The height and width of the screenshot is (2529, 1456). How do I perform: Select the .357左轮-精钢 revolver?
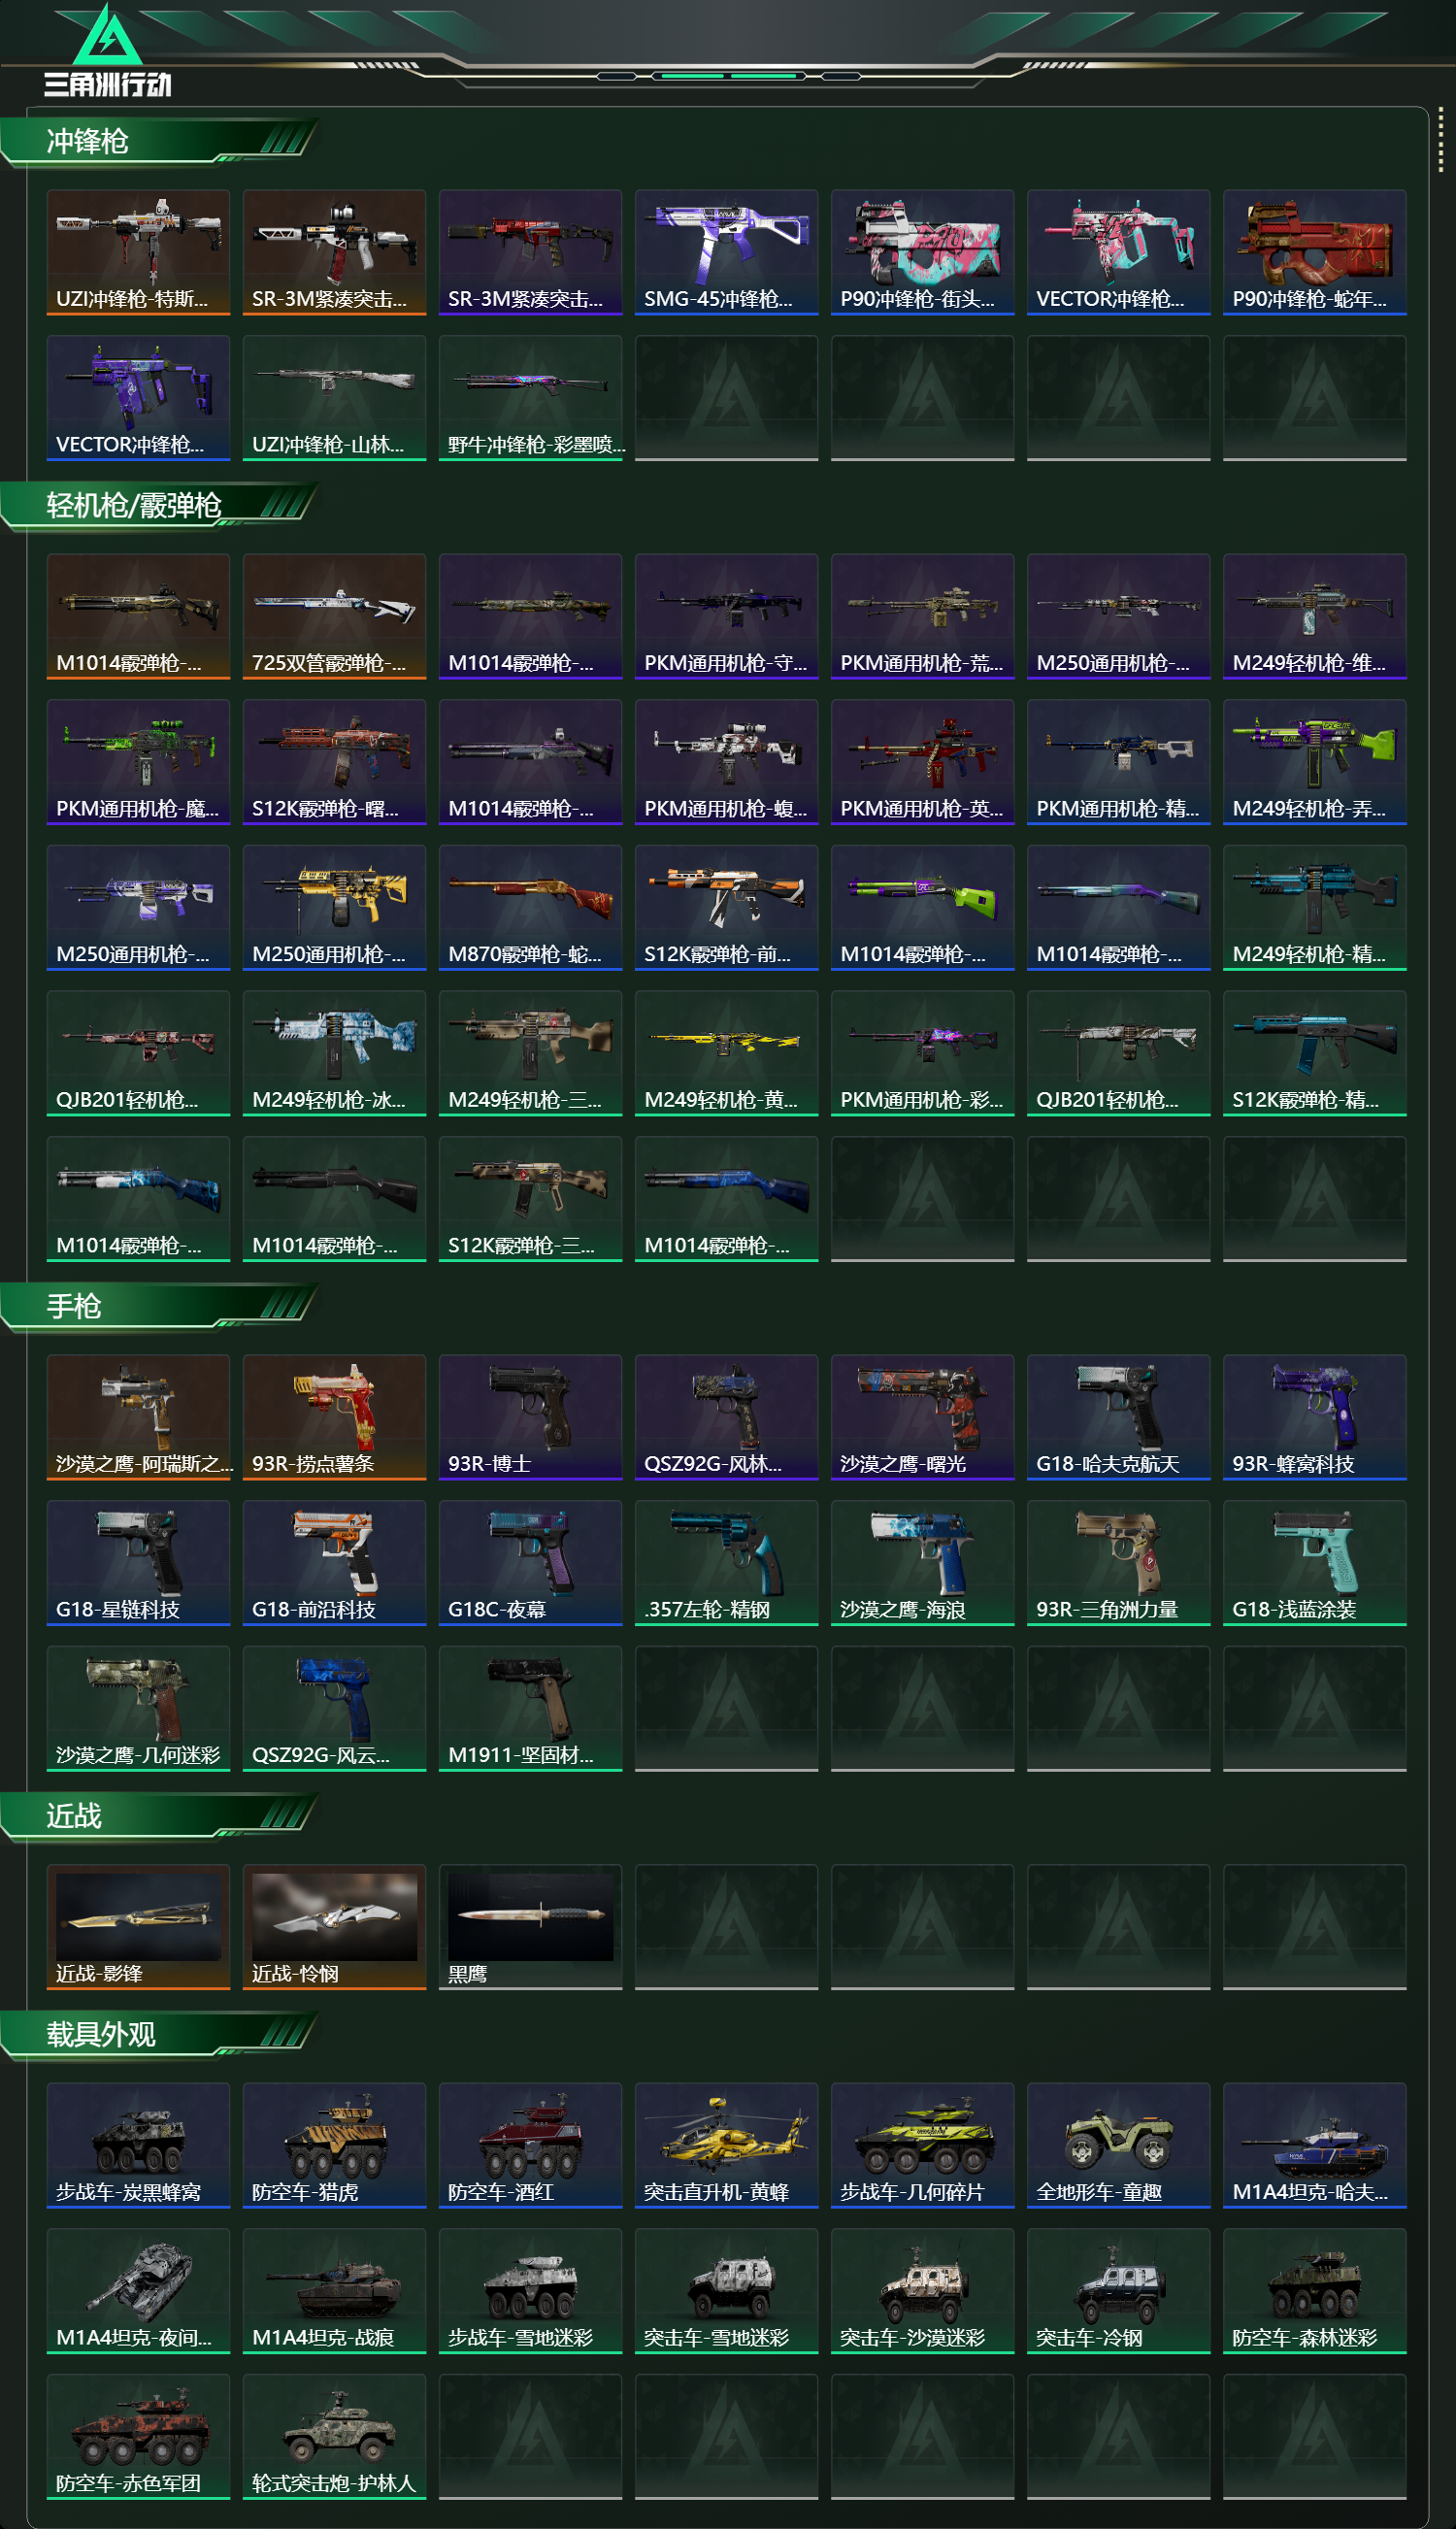(726, 1563)
